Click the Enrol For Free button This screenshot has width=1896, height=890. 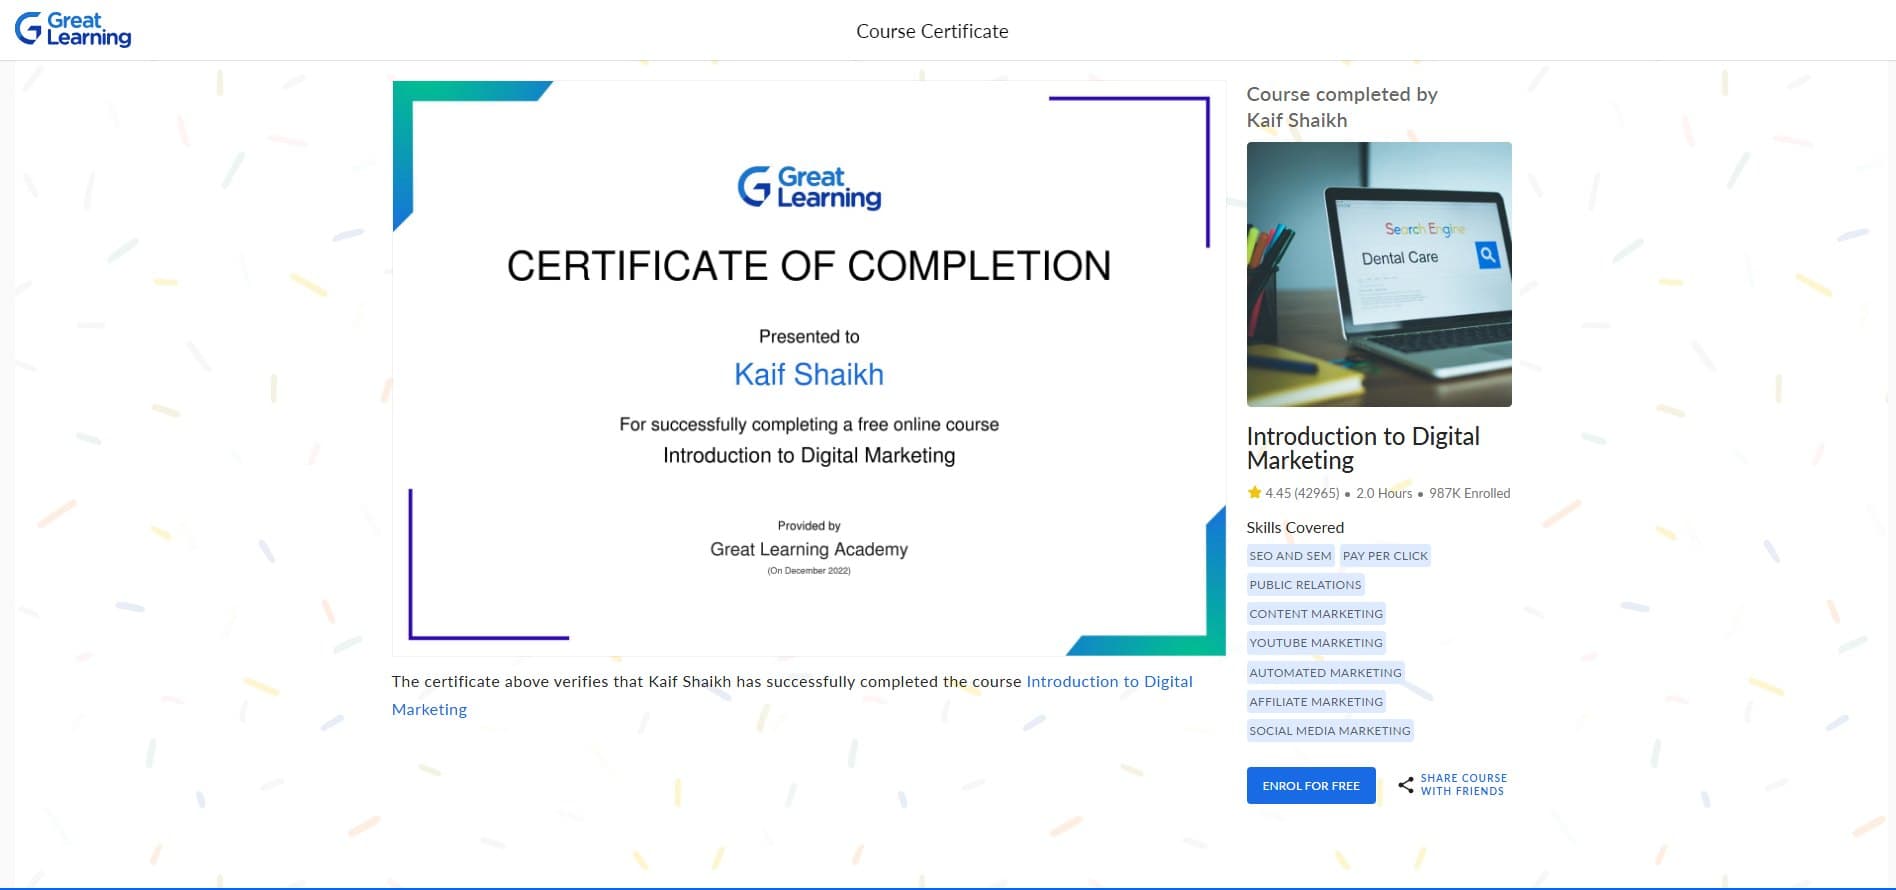(x=1311, y=786)
